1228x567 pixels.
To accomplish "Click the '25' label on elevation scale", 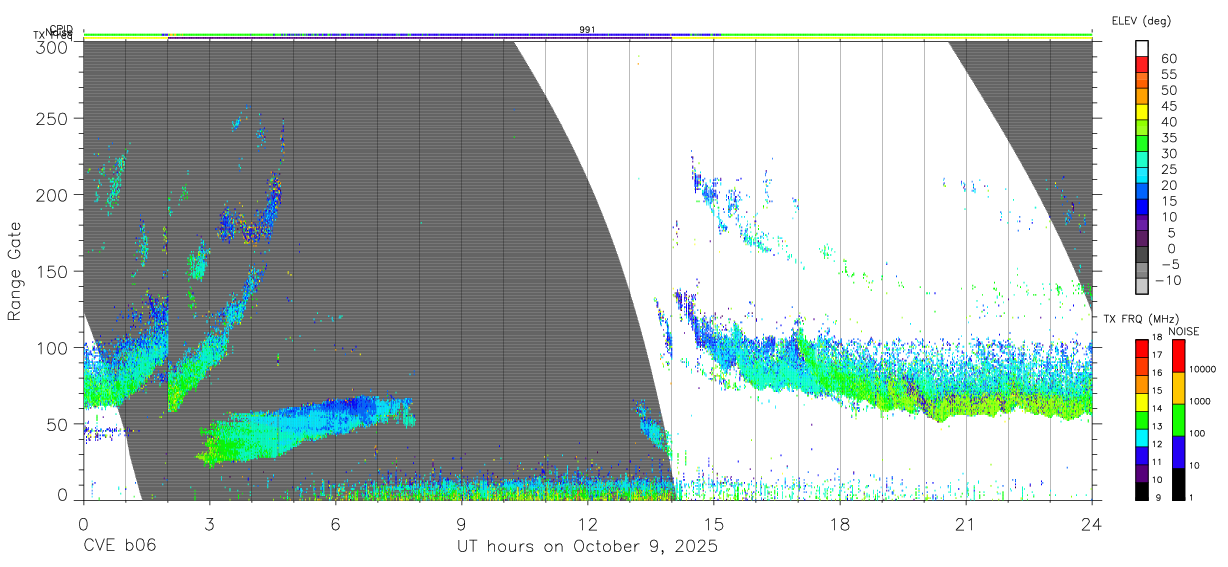I will [1168, 170].
